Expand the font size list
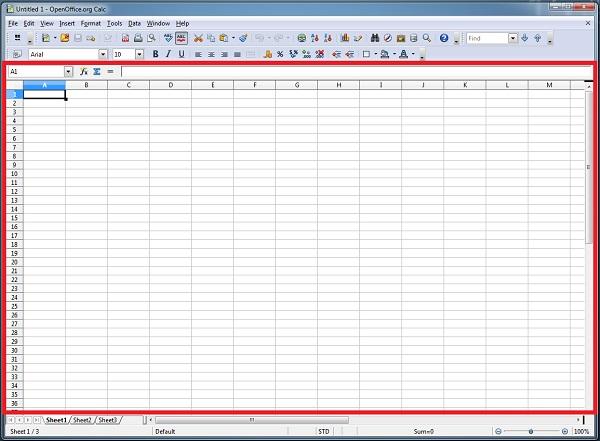Viewport: 600px width, 441px height. pos(139,54)
